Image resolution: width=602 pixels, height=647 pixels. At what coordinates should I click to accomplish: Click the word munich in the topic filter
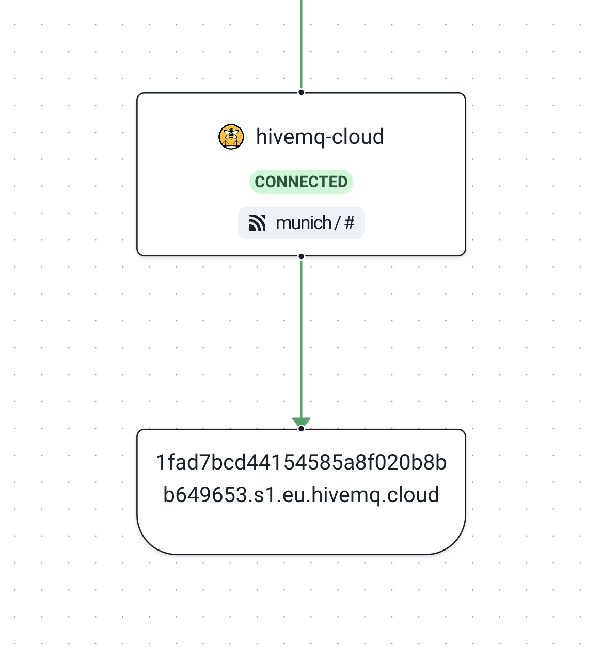point(303,223)
